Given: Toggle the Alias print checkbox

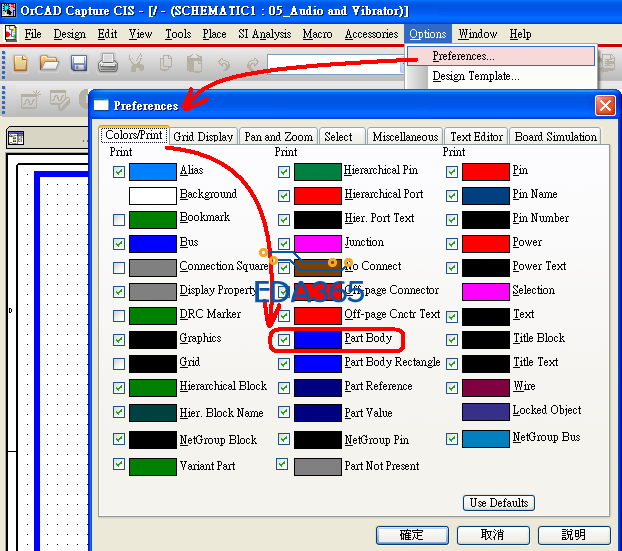Looking at the screenshot, I should (119, 172).
